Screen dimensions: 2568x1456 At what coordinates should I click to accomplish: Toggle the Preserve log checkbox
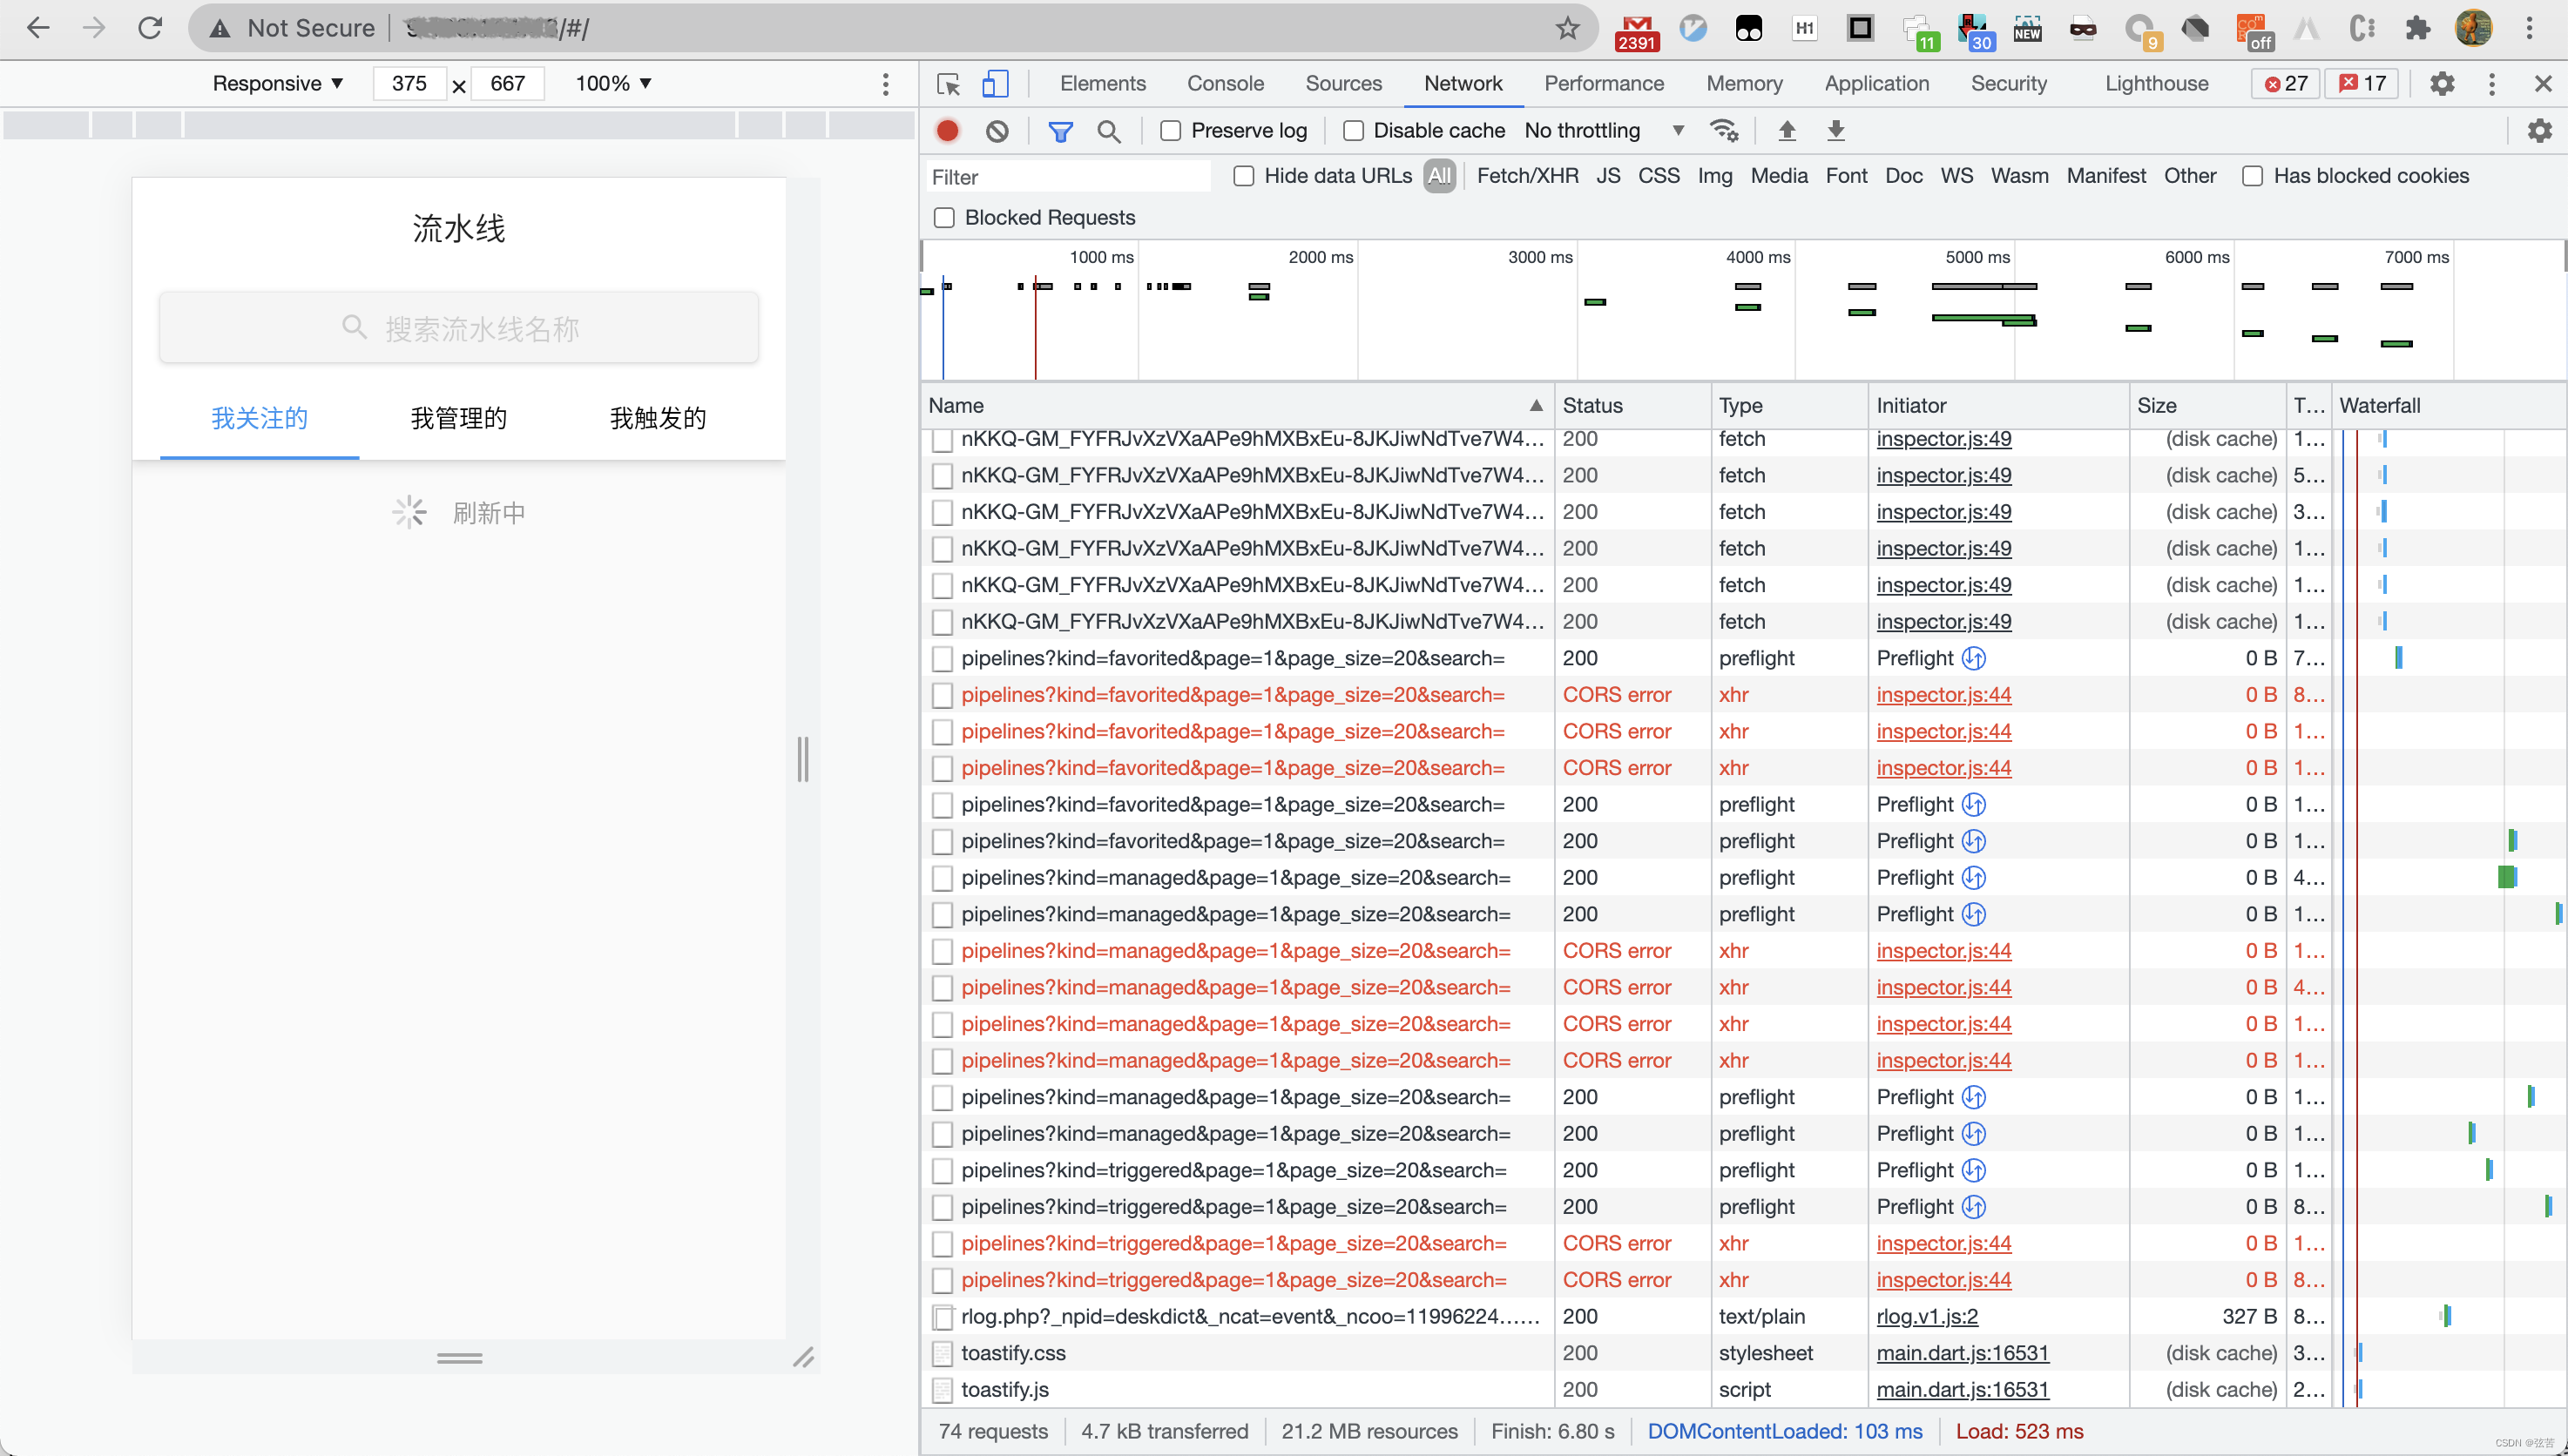click(x=1171, y=131)
